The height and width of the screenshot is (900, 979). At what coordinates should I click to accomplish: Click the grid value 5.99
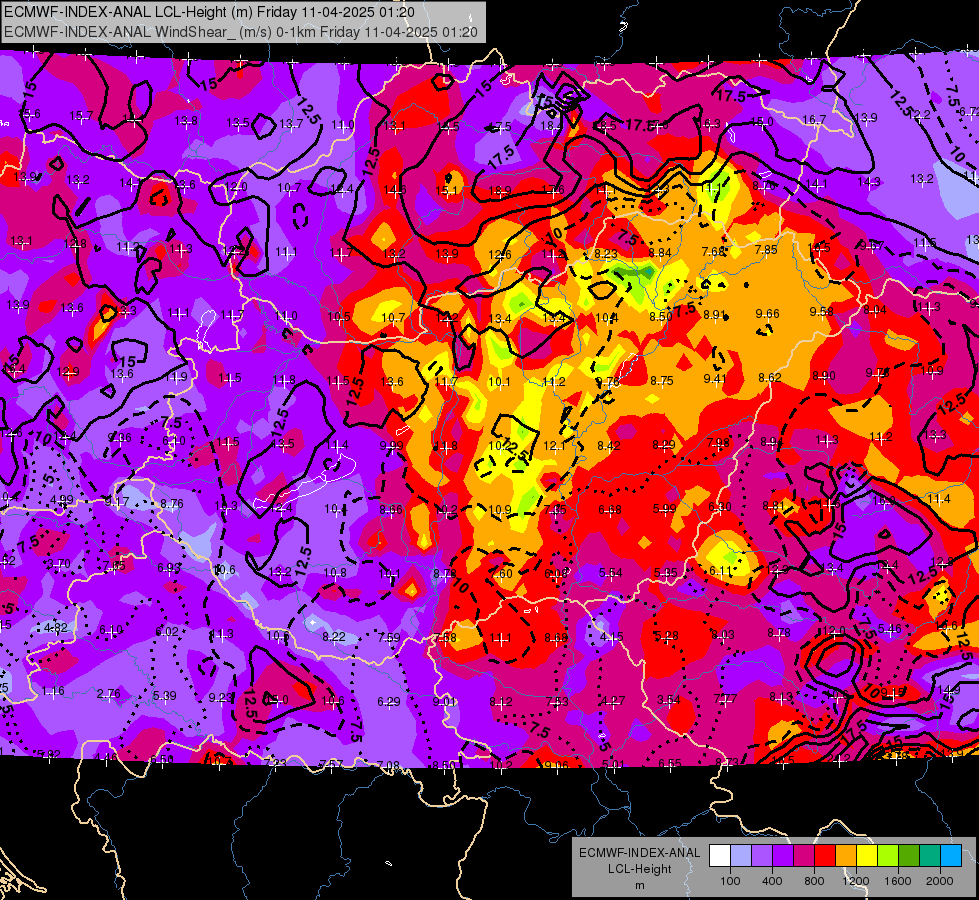664,508
